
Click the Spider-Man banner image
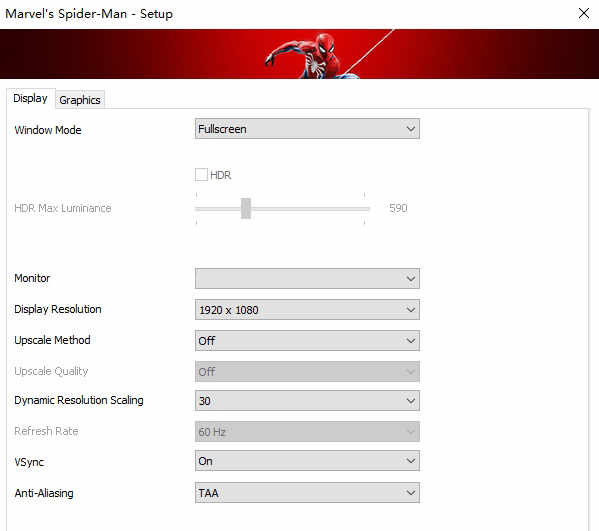coord(300,54)
